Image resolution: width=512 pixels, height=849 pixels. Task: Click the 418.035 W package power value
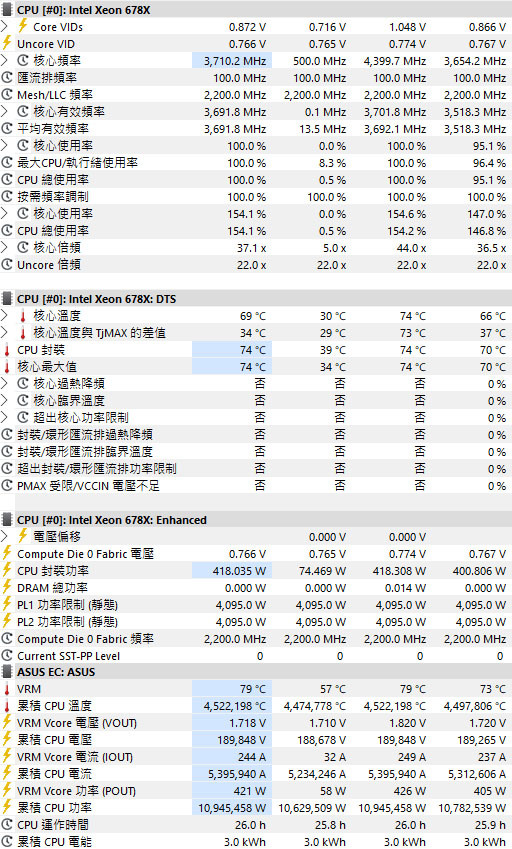(x=240, y=571)
